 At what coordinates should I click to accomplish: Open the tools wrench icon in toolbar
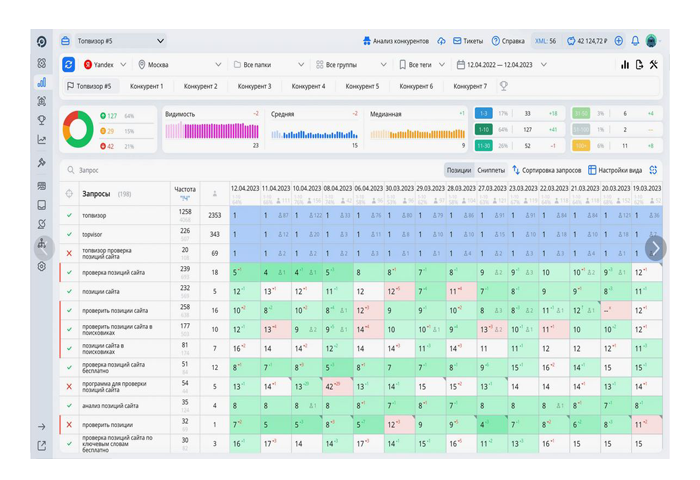[x=653, y=65]
